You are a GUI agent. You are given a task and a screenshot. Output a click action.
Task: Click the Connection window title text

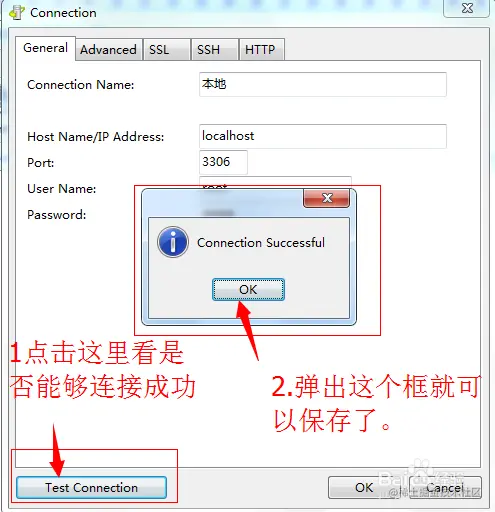click(63, 13)
